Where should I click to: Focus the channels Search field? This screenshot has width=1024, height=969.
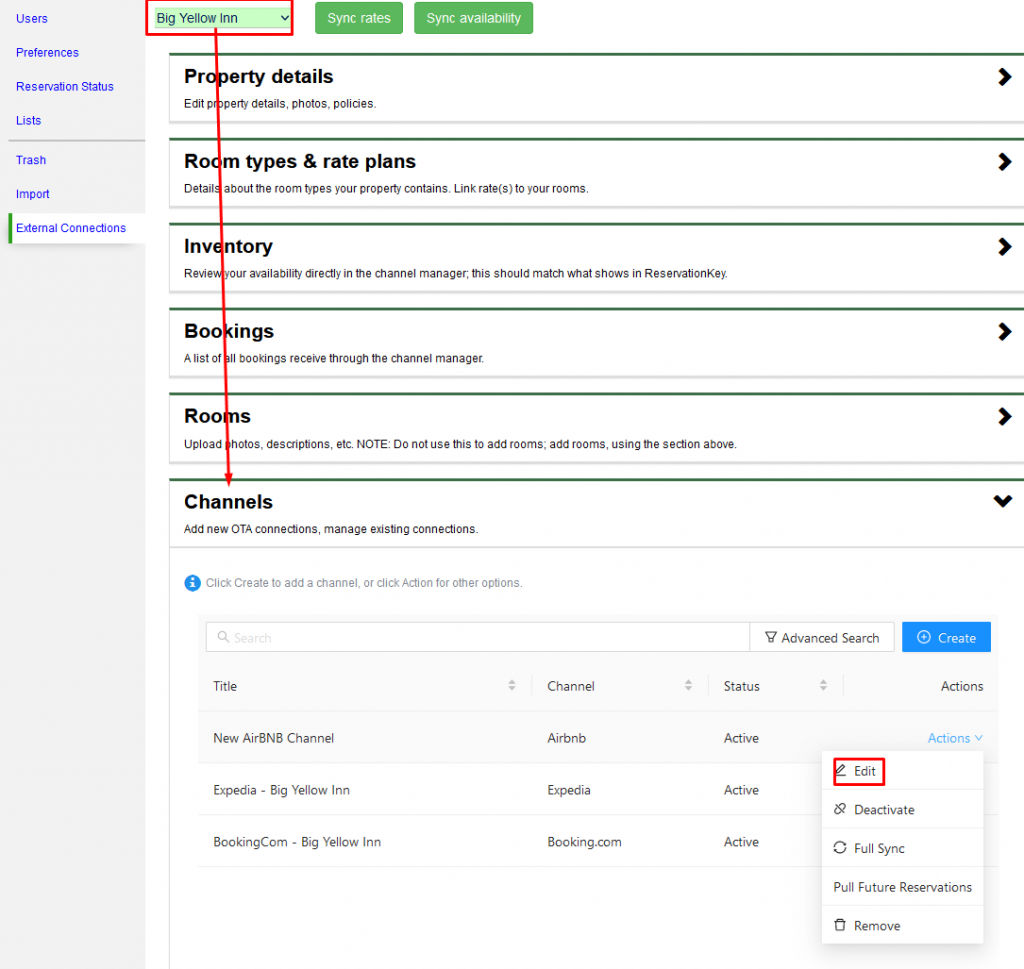[477, 637]
